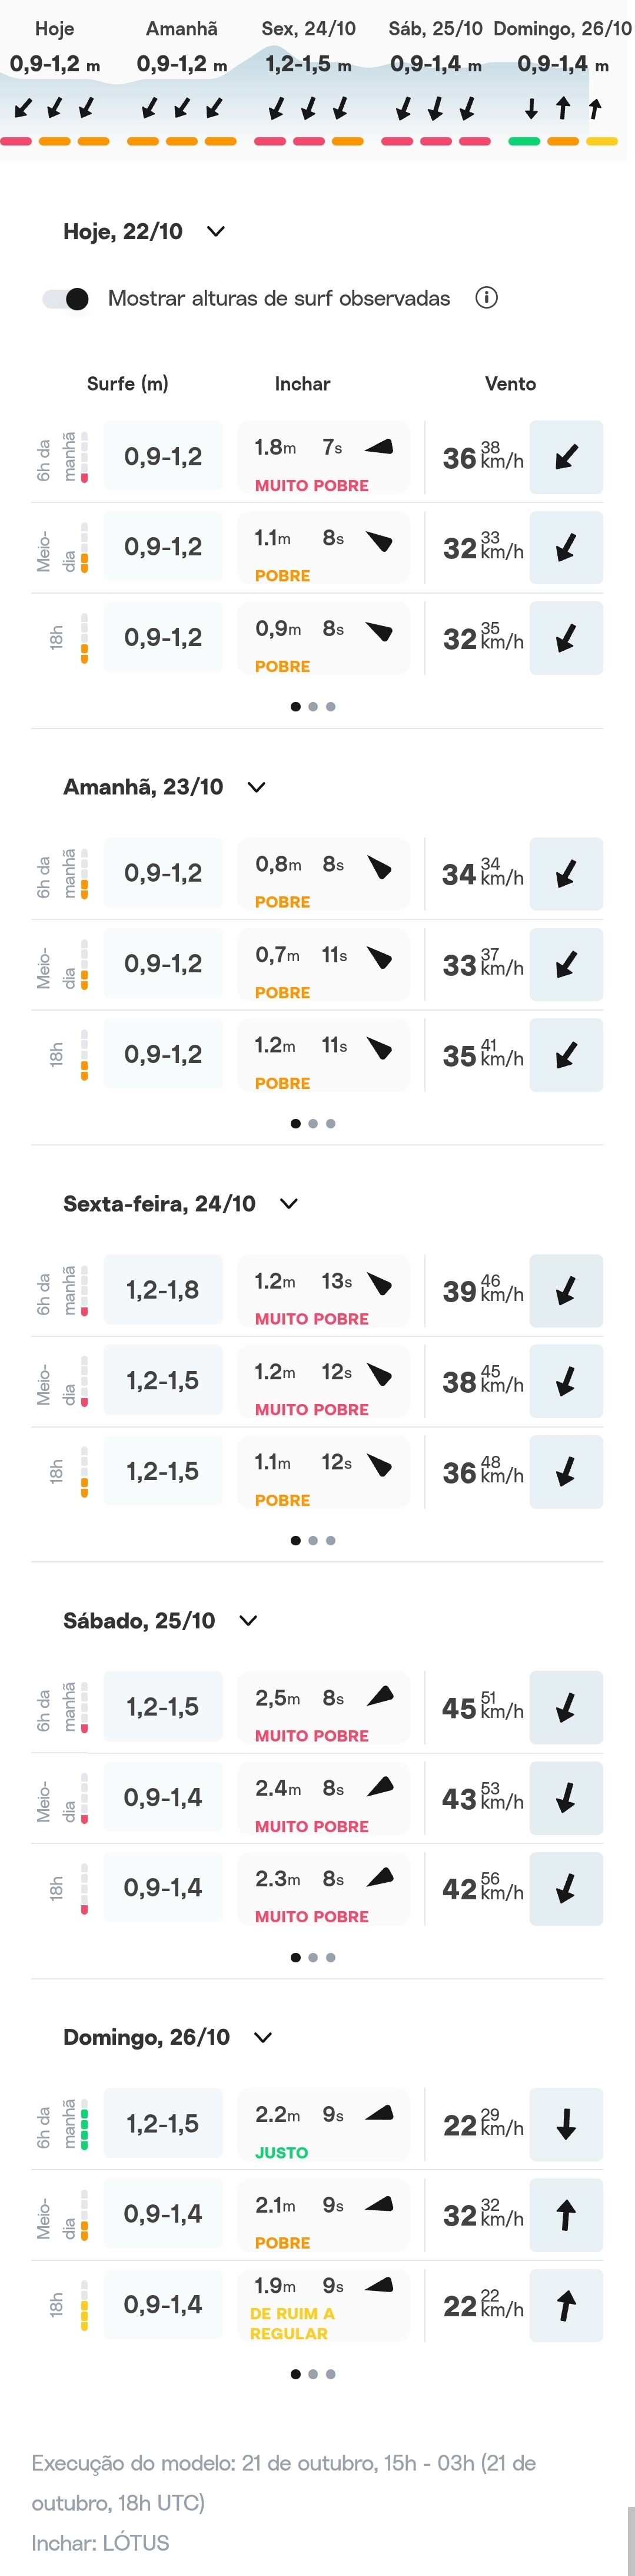635x2576 pixels.
Task: Click second pagination dot under today's table
Action: point(313,707)
